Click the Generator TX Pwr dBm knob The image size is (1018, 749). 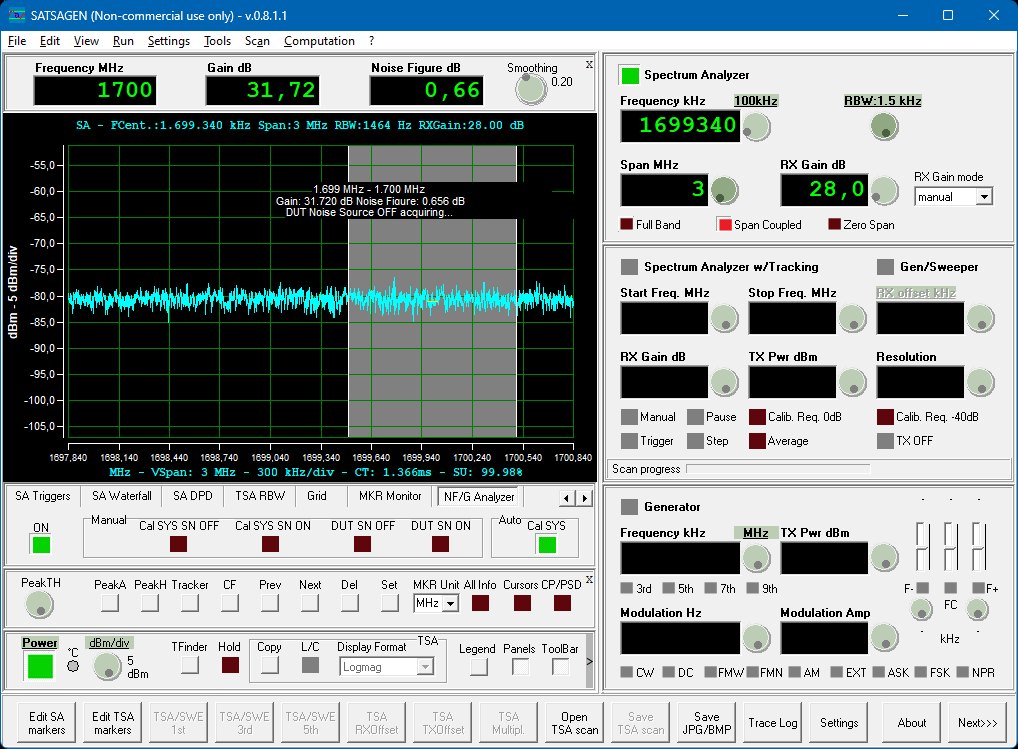[x=884, y=557]
